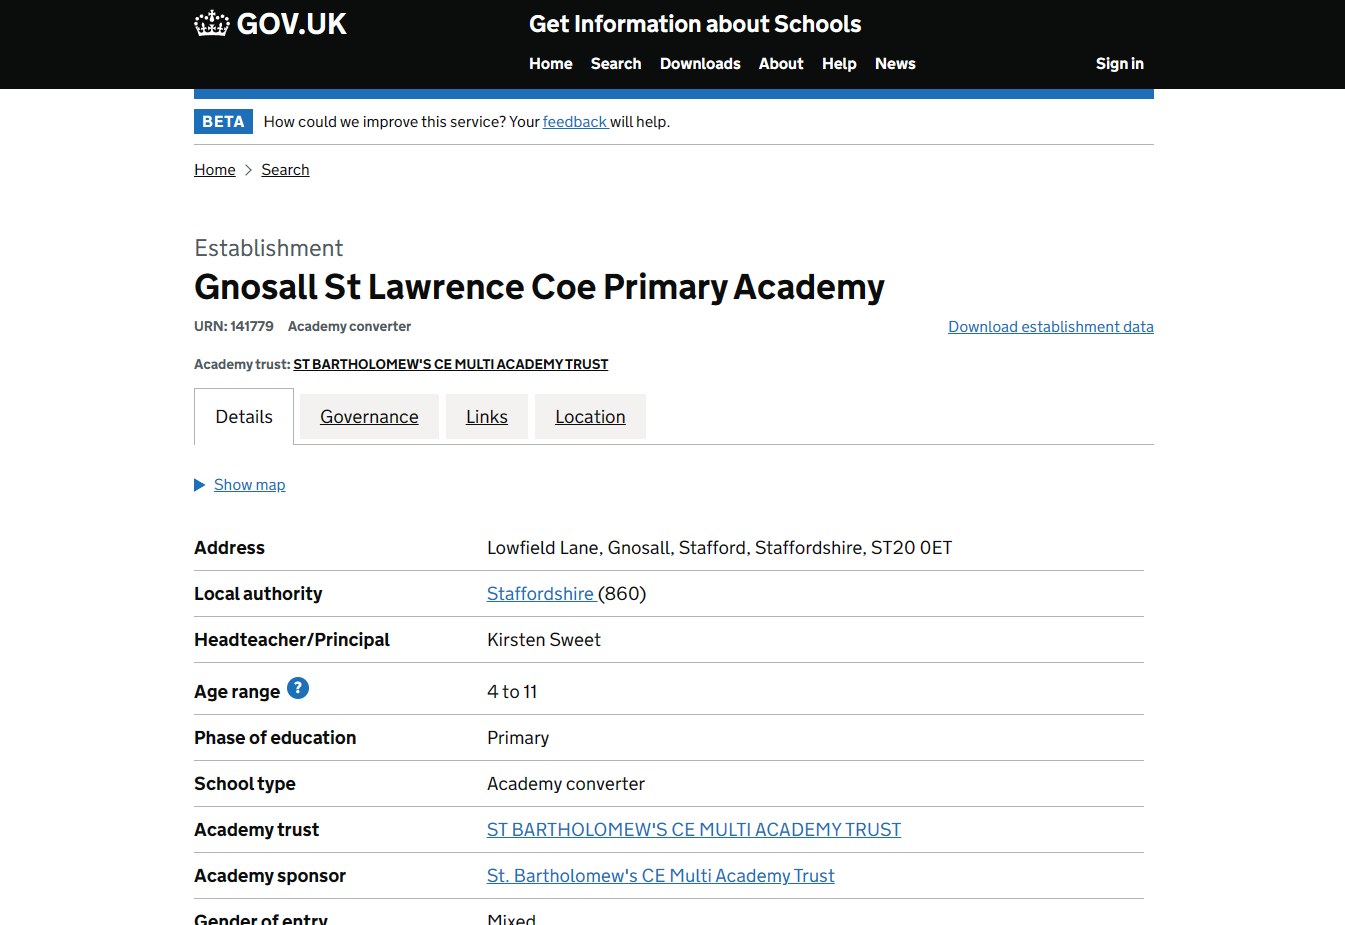
Task: Open the About navigation item
Action: click(781, 63)
